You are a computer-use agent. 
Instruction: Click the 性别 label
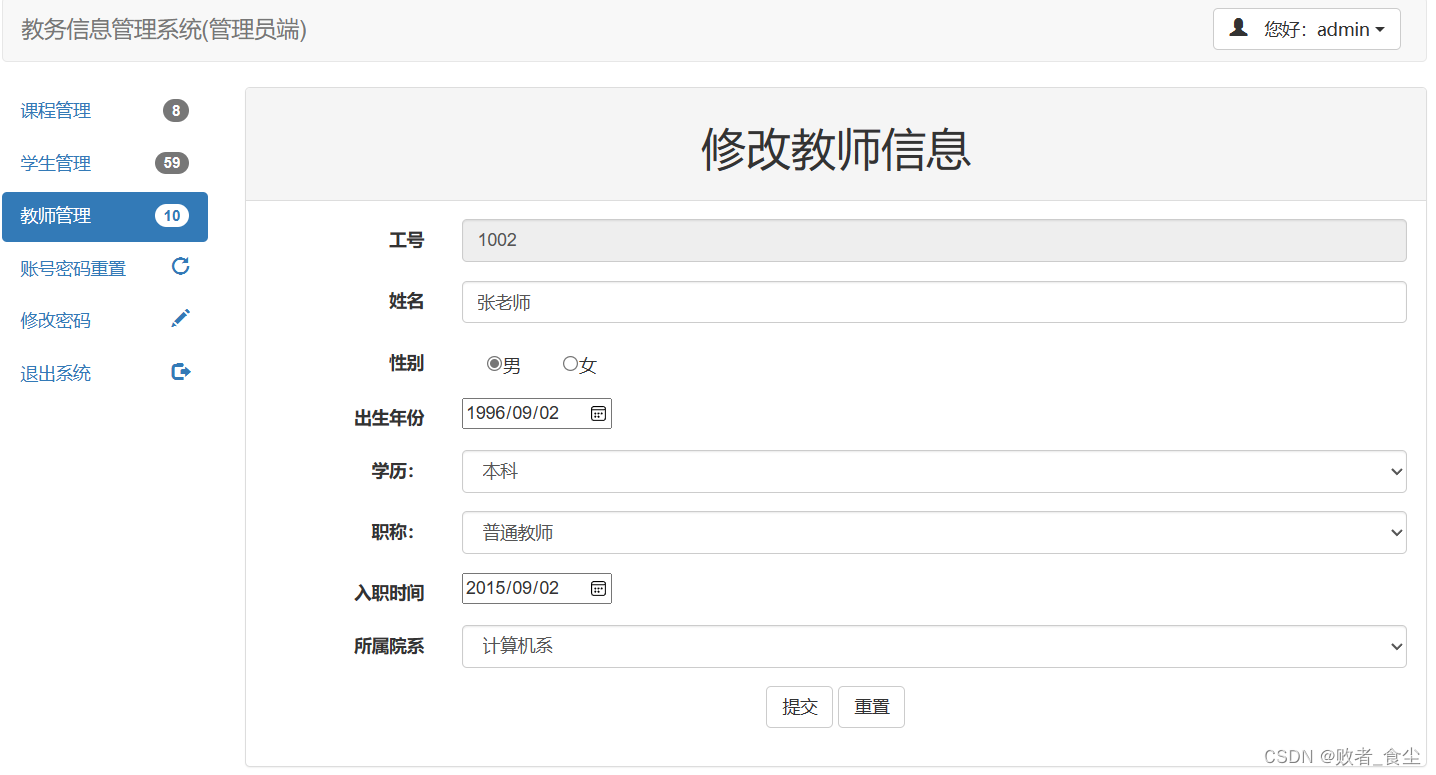pyautogui.click(x=406, y=363)
